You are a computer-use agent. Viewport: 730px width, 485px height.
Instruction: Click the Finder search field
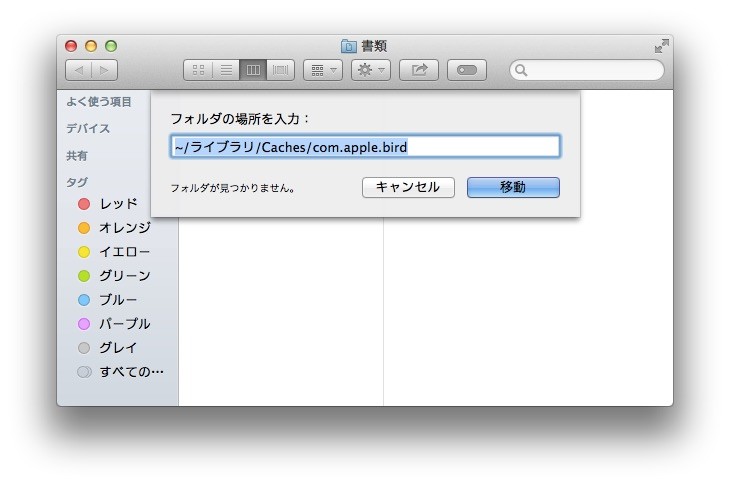(587, 70)
